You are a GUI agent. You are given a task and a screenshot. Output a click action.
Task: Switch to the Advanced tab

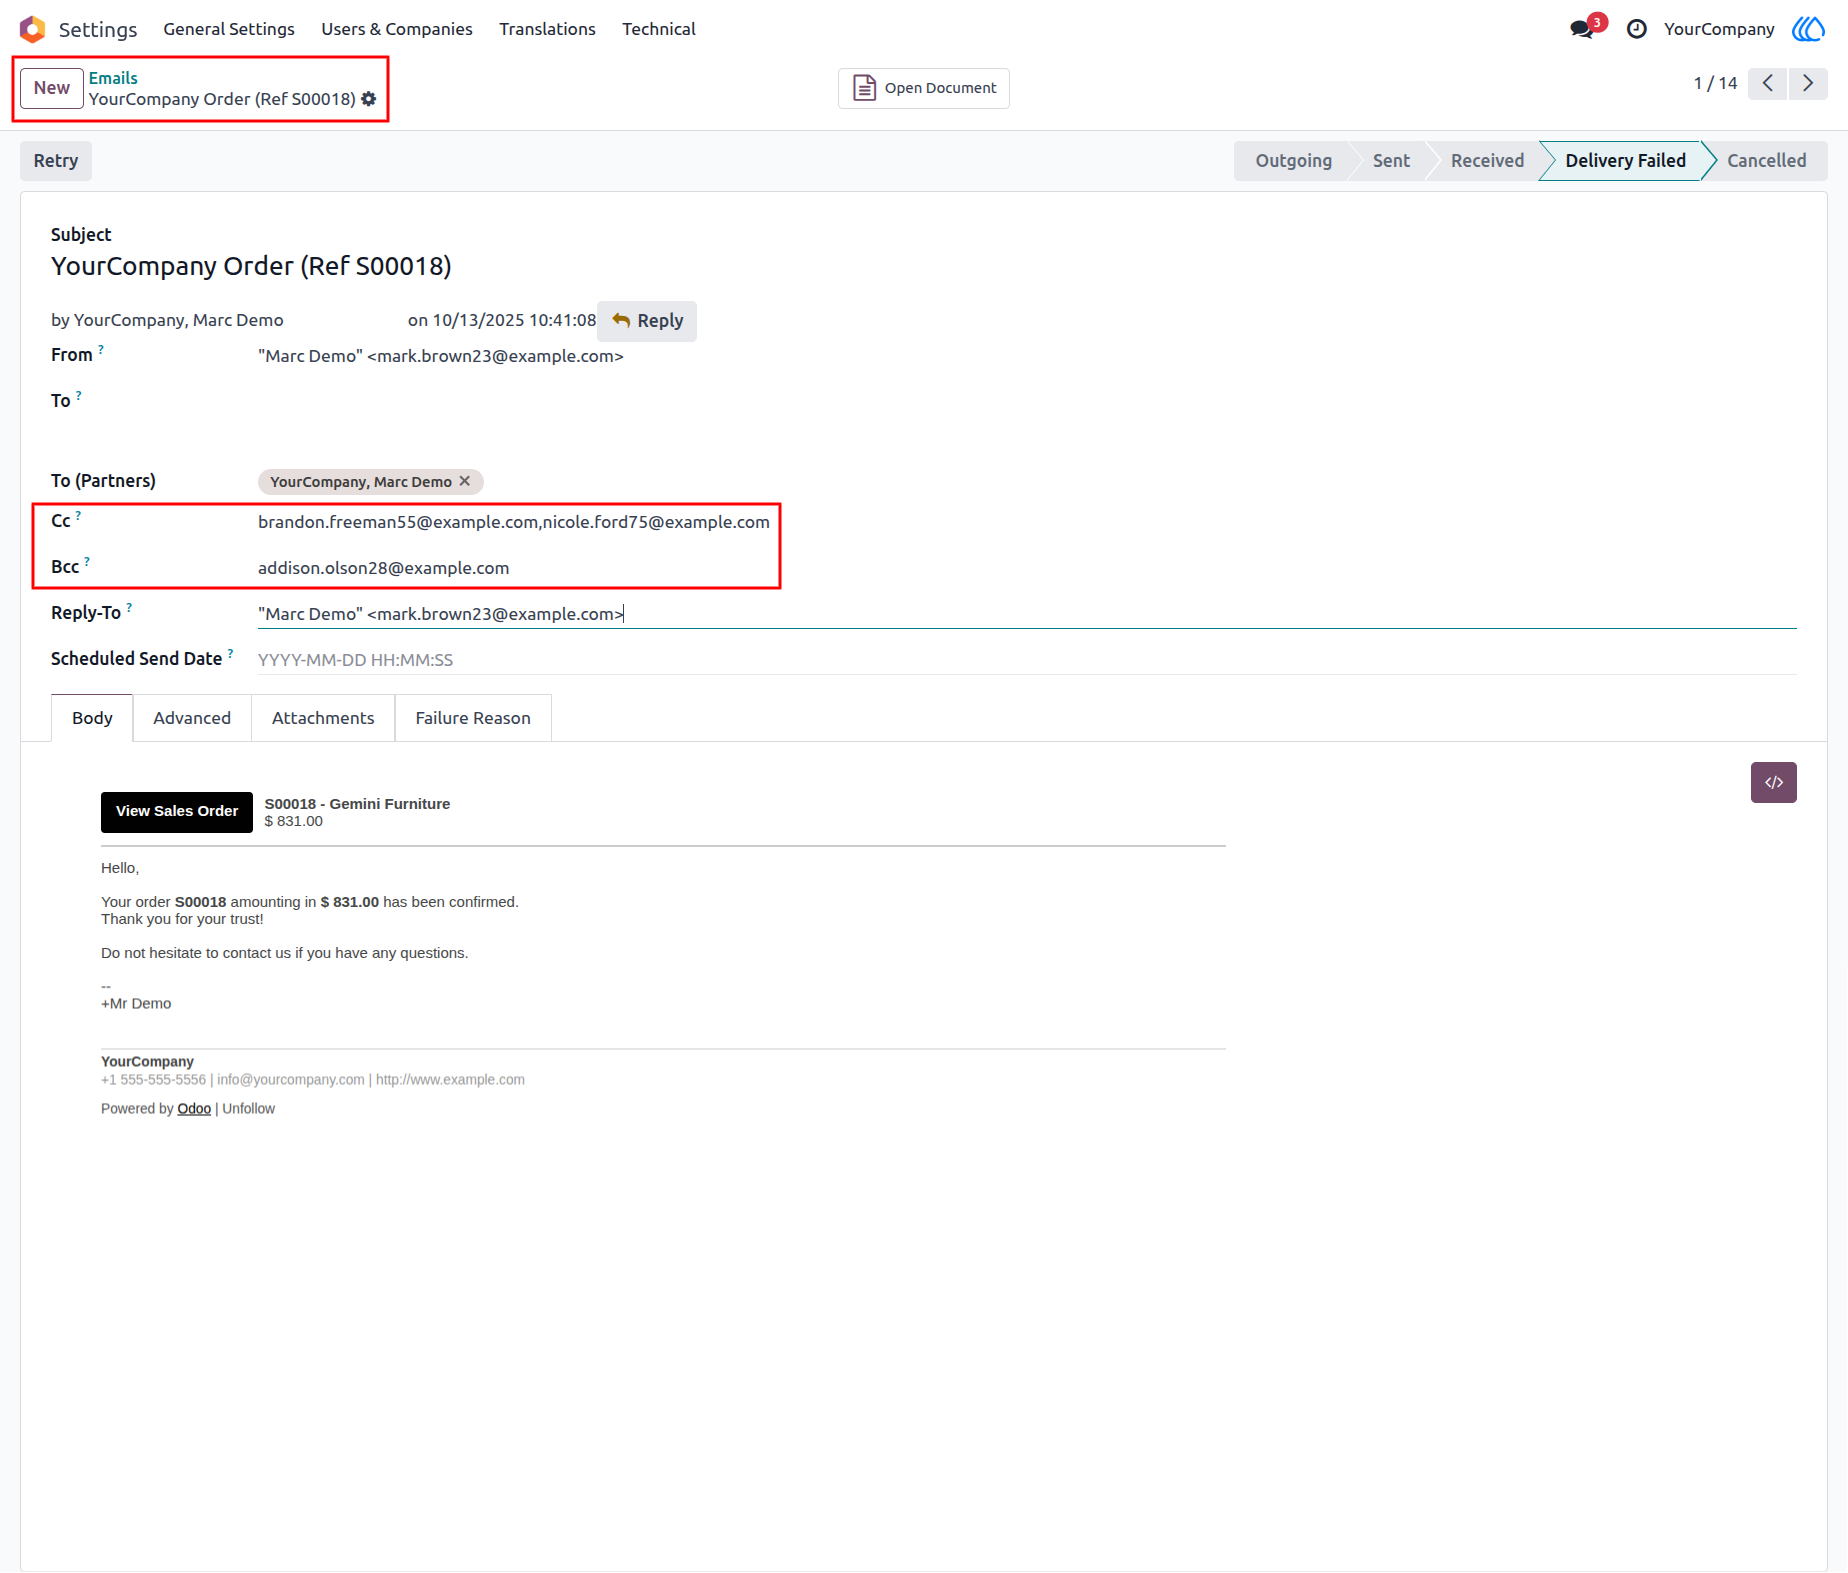coord(192,718)
